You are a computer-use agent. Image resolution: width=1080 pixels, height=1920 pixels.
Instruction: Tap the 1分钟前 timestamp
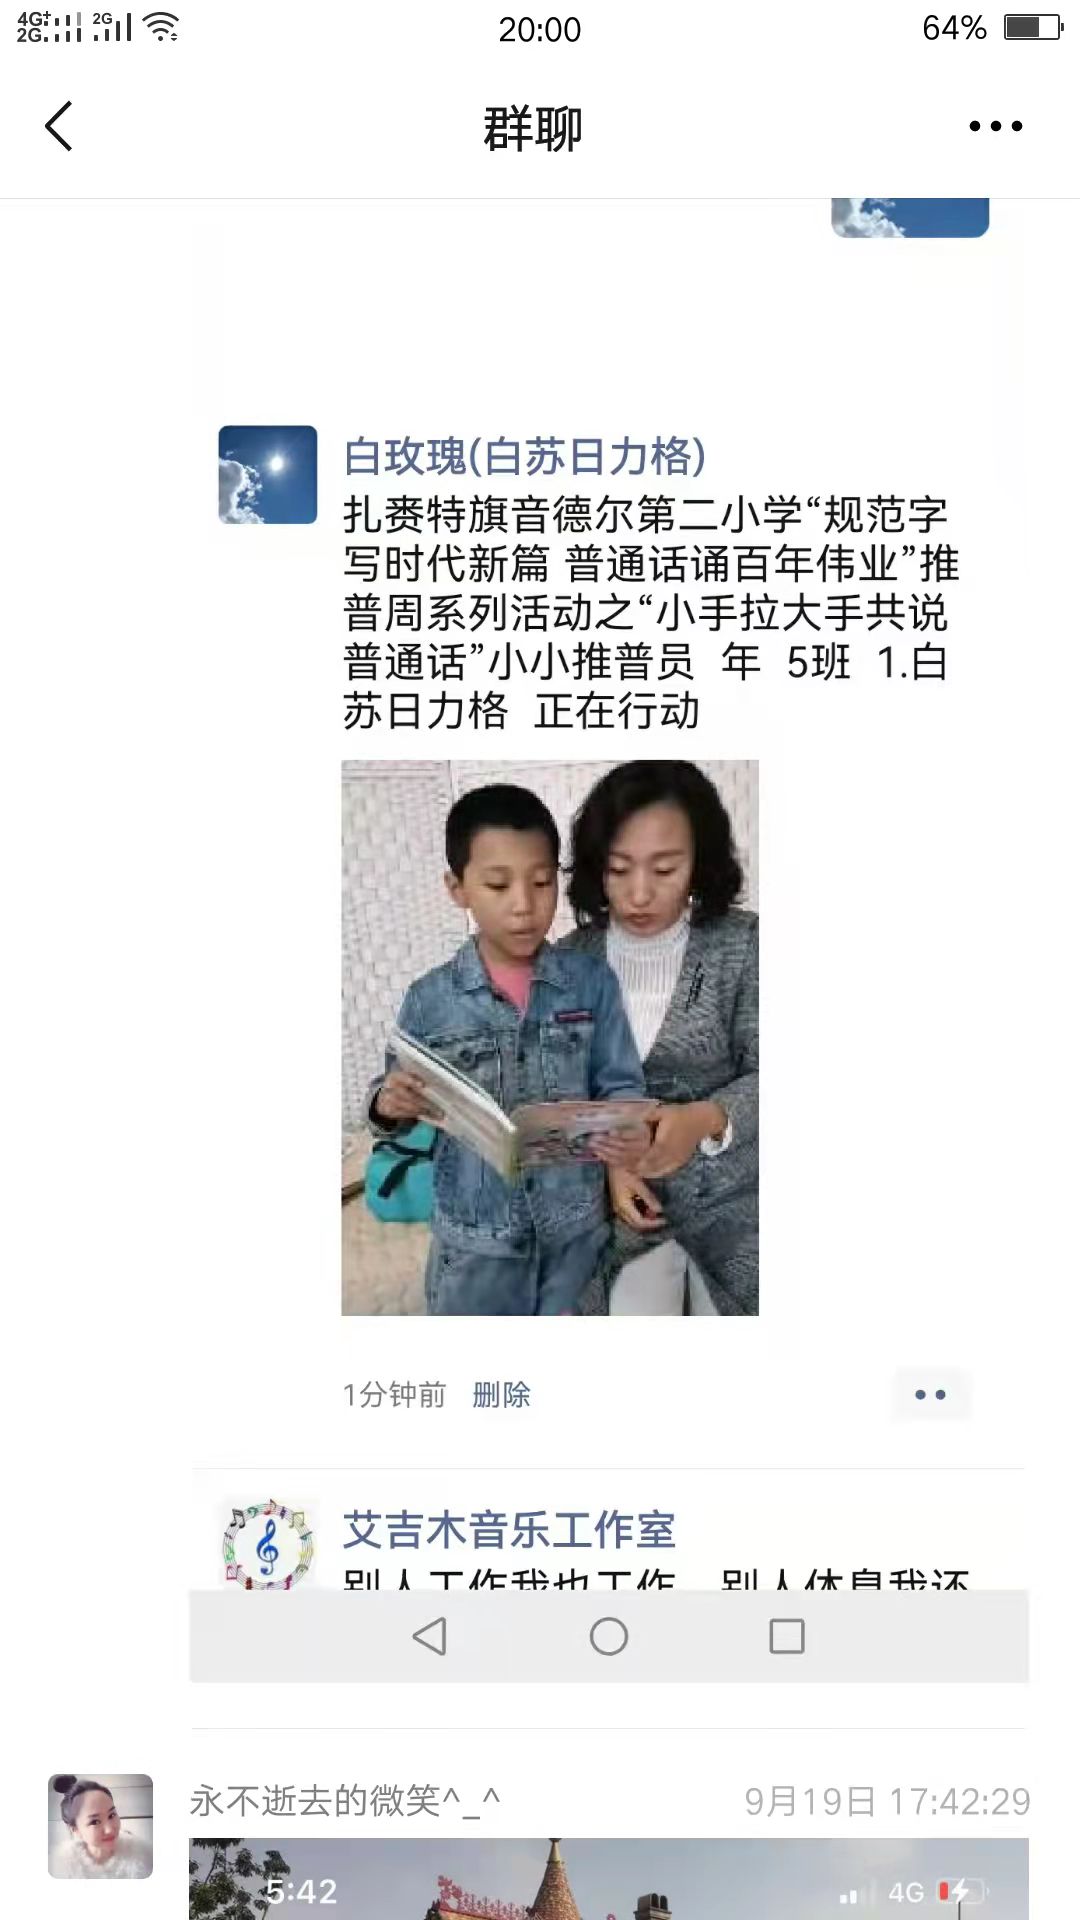point(395,1394)
